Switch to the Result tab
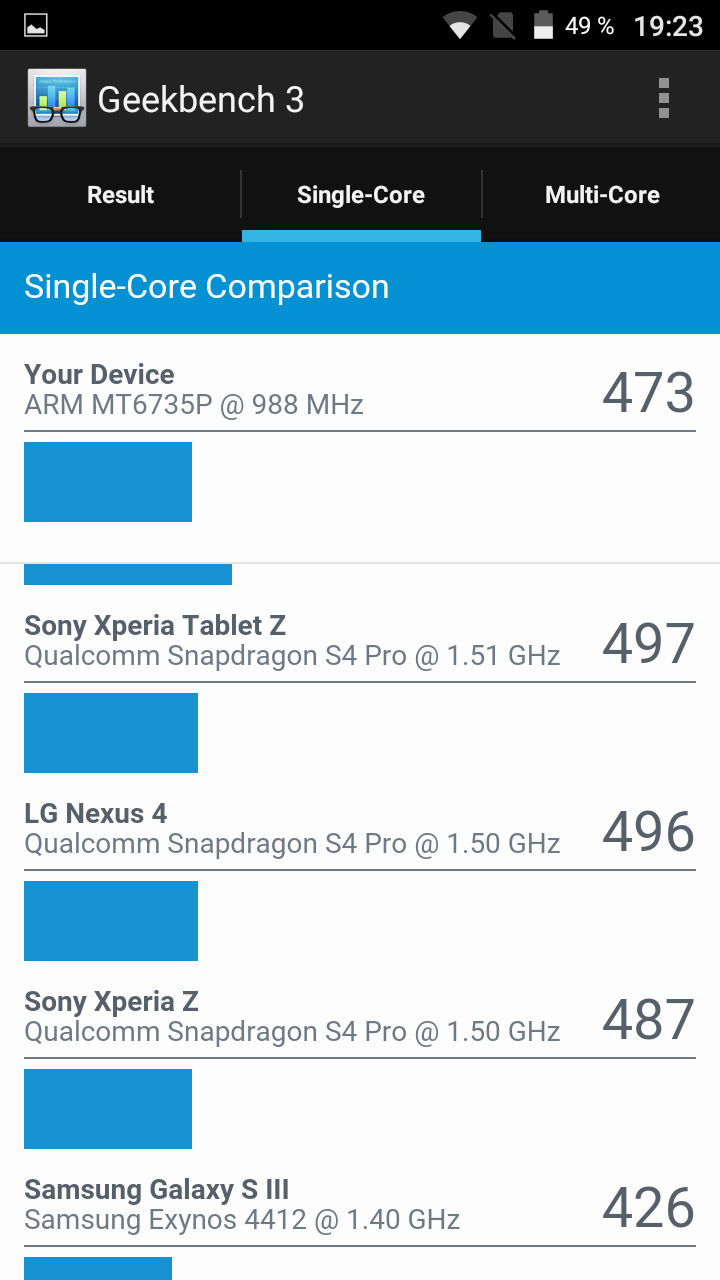 pos(120,195)
